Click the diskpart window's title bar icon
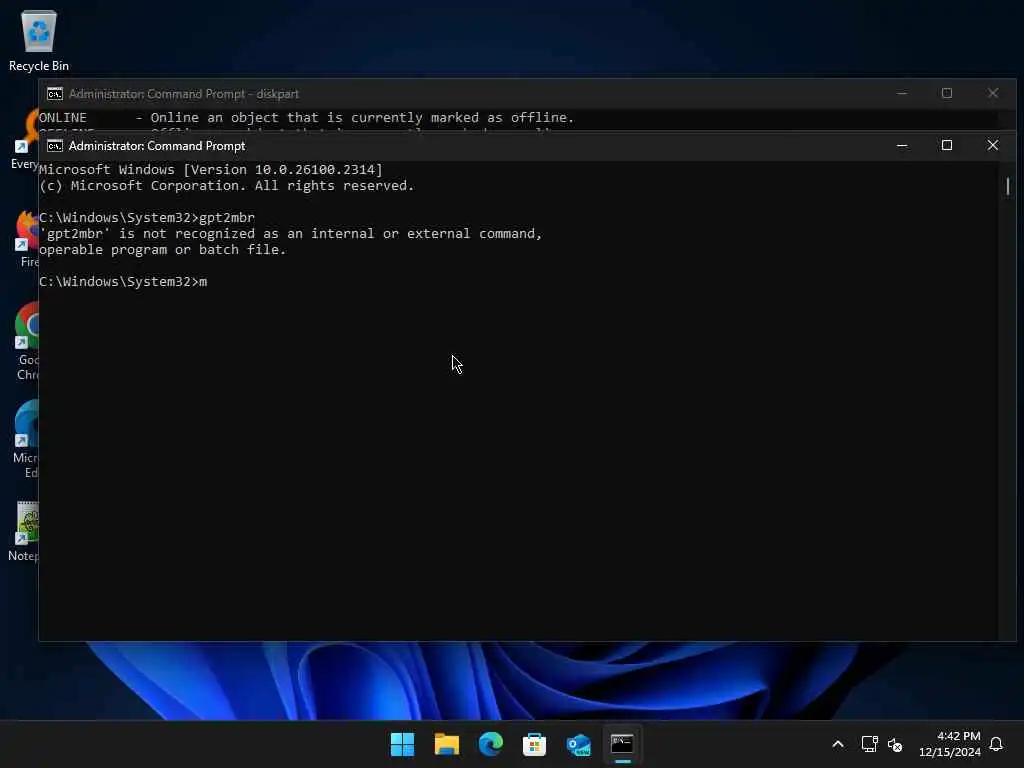The height and width of the screenshot is (768, 1024). (55, 94)
